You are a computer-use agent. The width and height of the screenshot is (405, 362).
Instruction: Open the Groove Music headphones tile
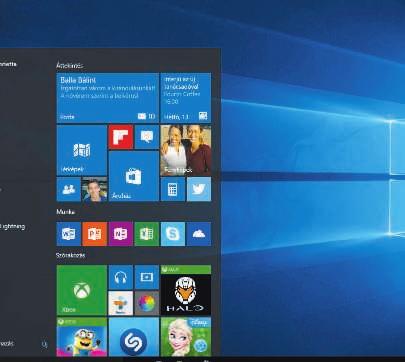click(121, 277)
